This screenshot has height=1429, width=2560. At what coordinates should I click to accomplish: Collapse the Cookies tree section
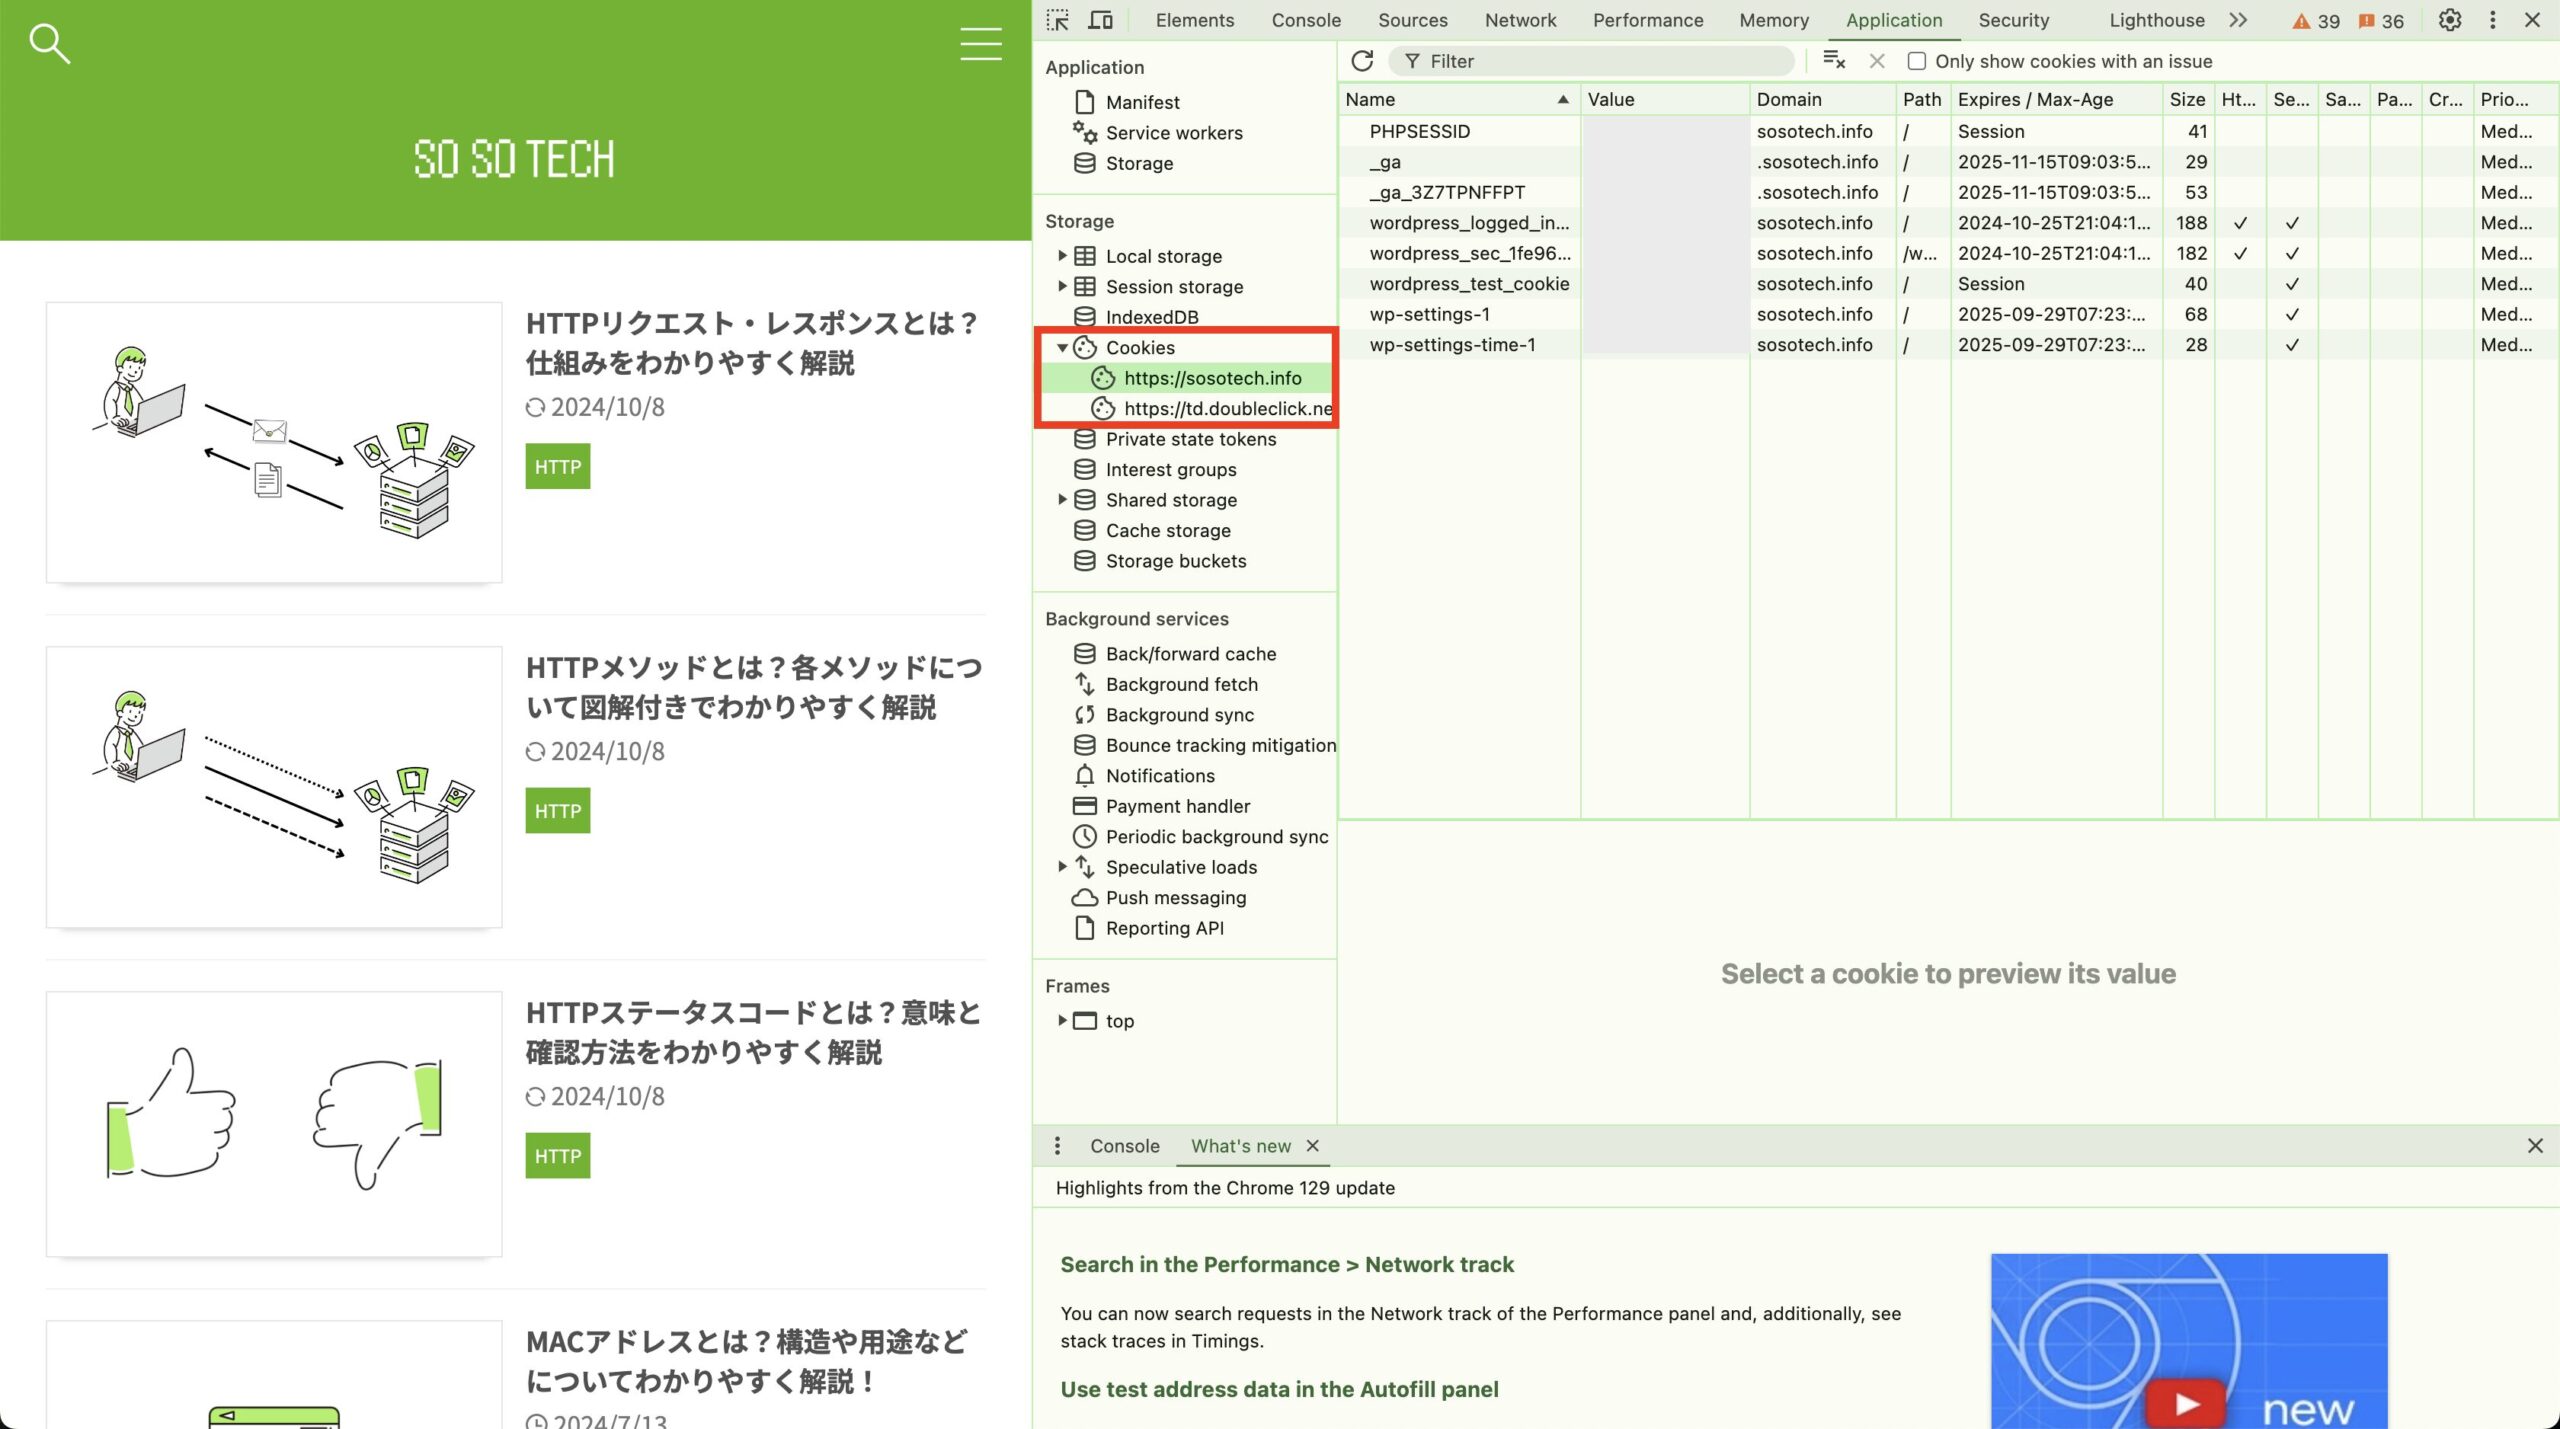(x=1062, y=348)
